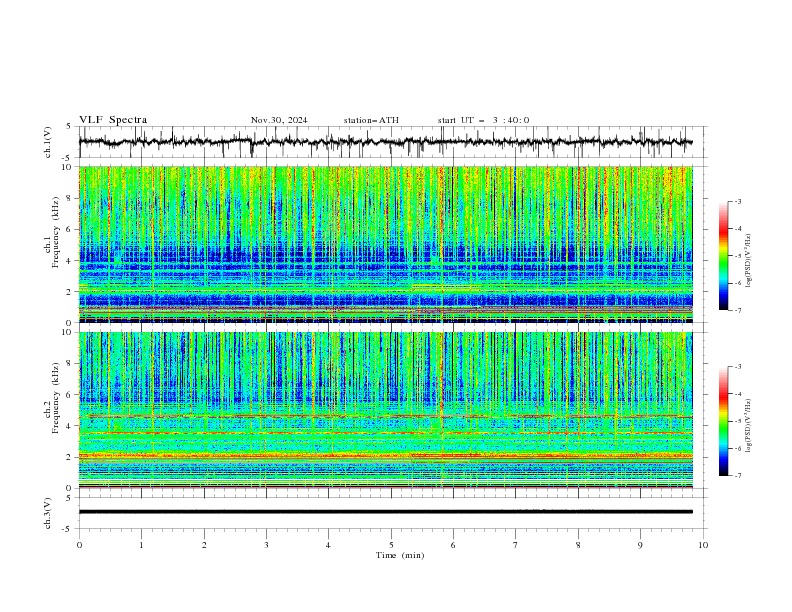The height and width of the screenshot is (612, 792).
Task: Click the "VLF Spectra" title text
Action: click(x=113, y=120)
